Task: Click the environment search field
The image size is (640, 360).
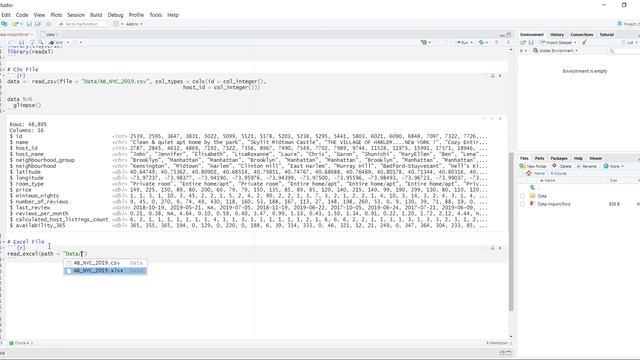Action: 624,51
